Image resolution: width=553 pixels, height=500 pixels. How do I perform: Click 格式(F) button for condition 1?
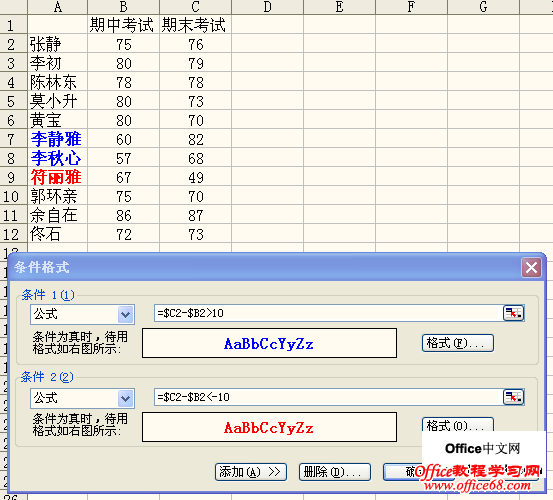[458, 343]
